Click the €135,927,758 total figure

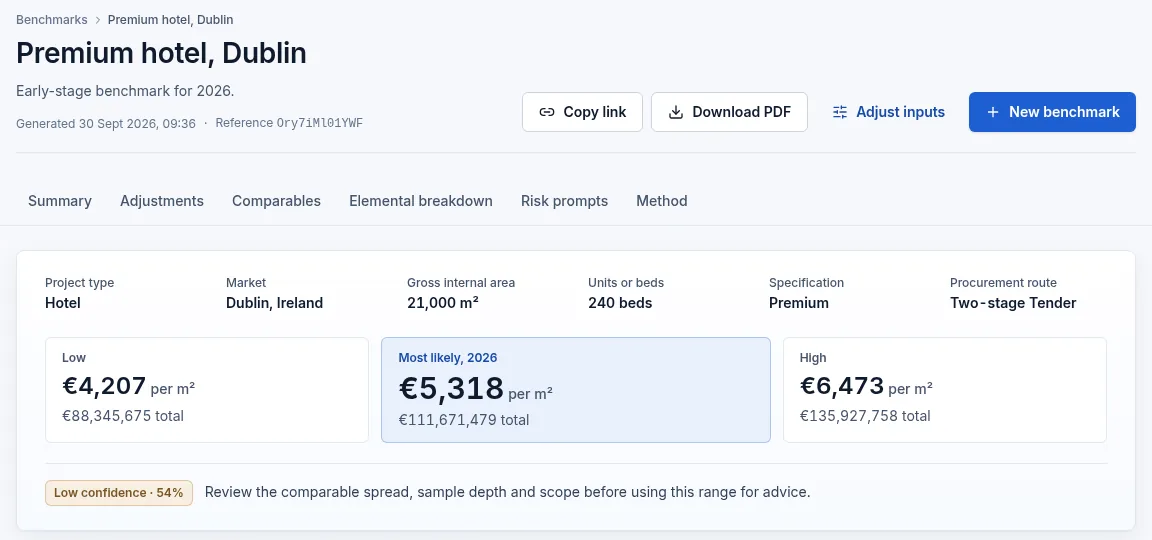[x=865, y=416]
